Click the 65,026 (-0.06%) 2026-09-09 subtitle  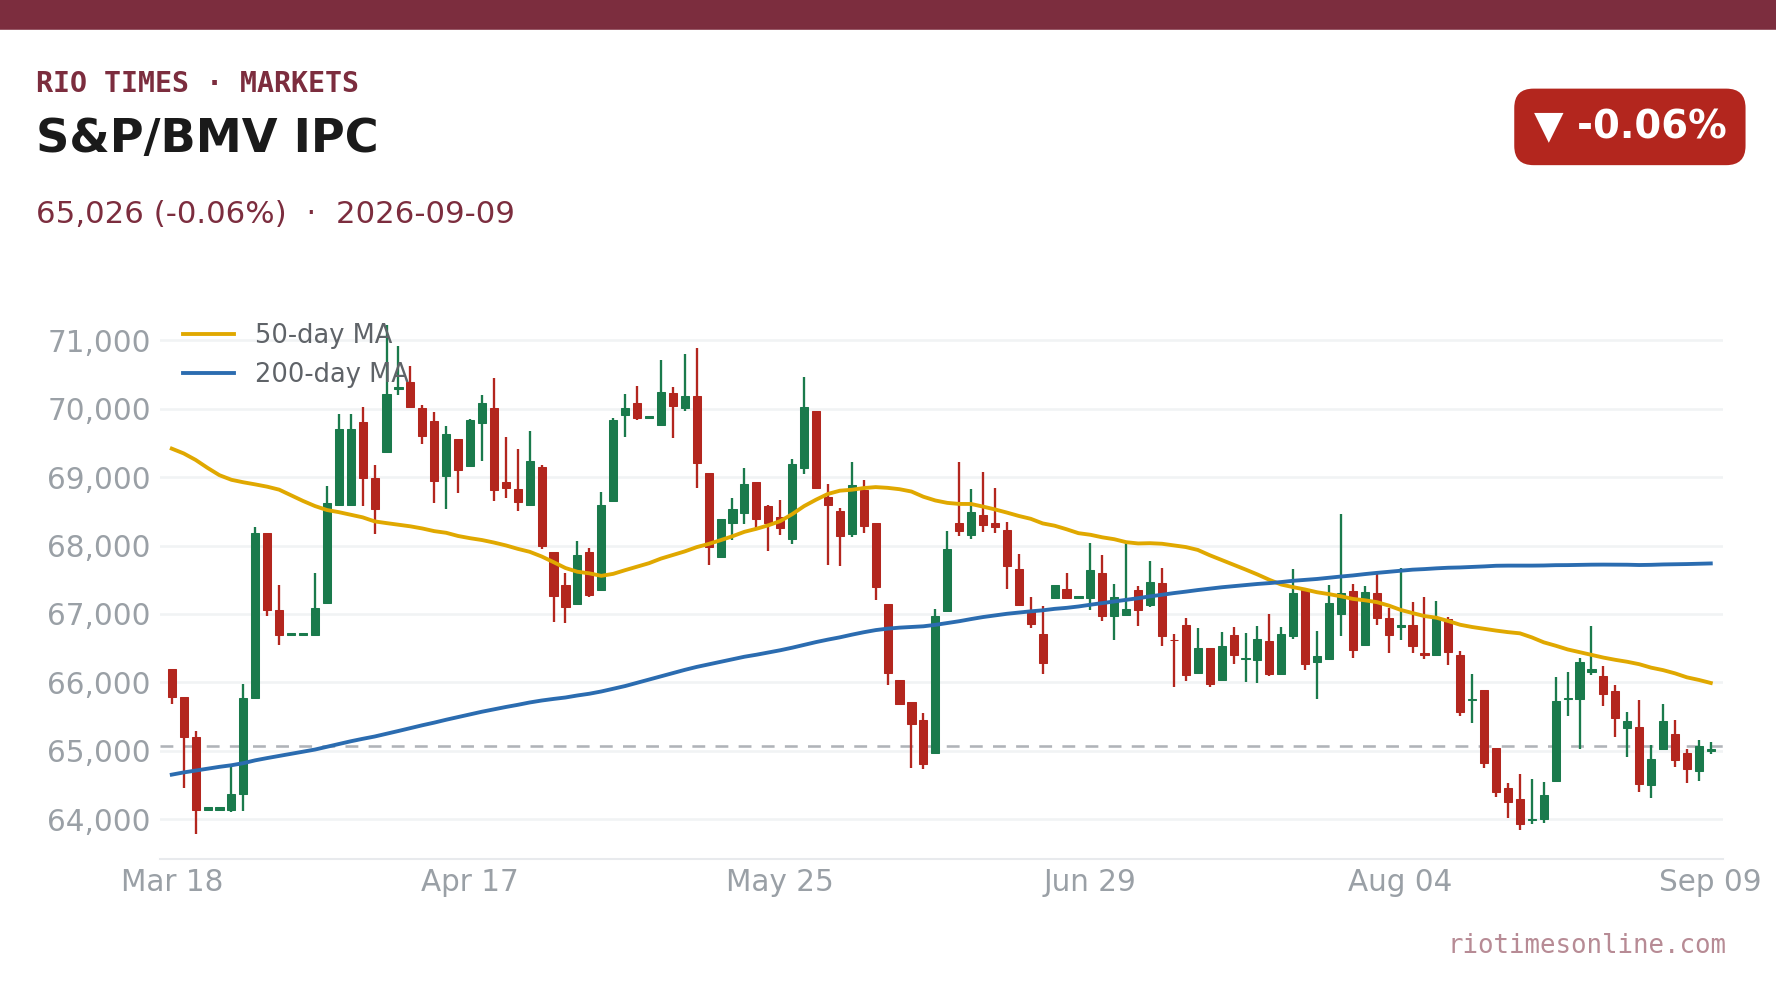point(275,213)
